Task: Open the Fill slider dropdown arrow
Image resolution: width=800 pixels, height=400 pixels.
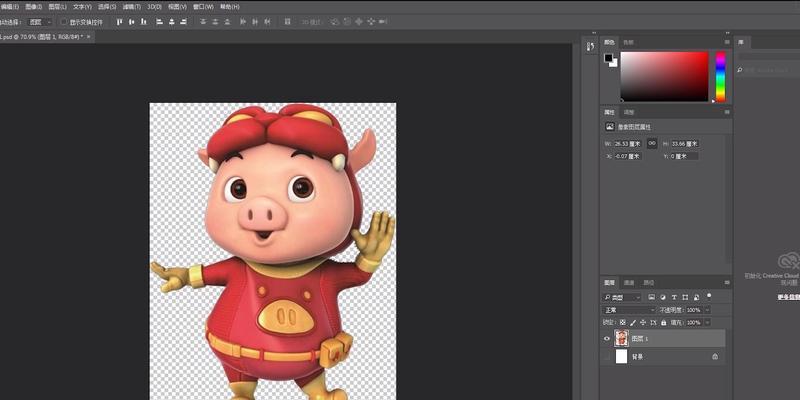Action: tap(707, 322)
